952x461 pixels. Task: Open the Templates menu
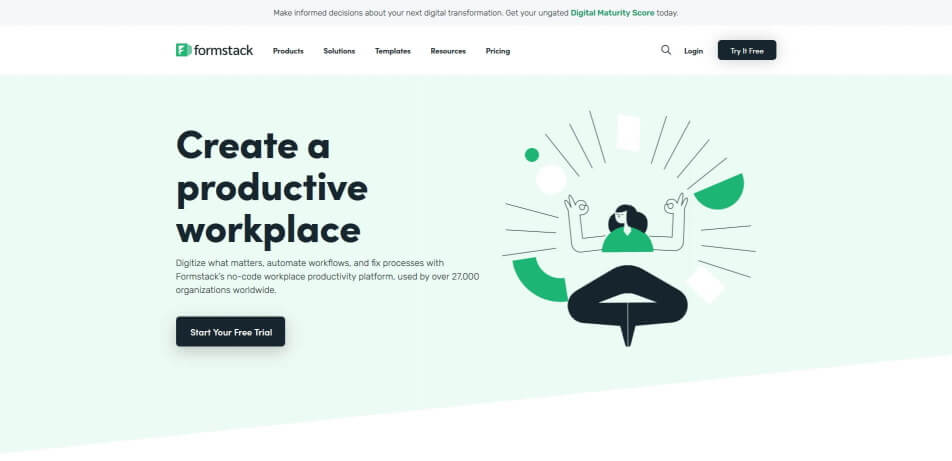click(x=393, y=51)
